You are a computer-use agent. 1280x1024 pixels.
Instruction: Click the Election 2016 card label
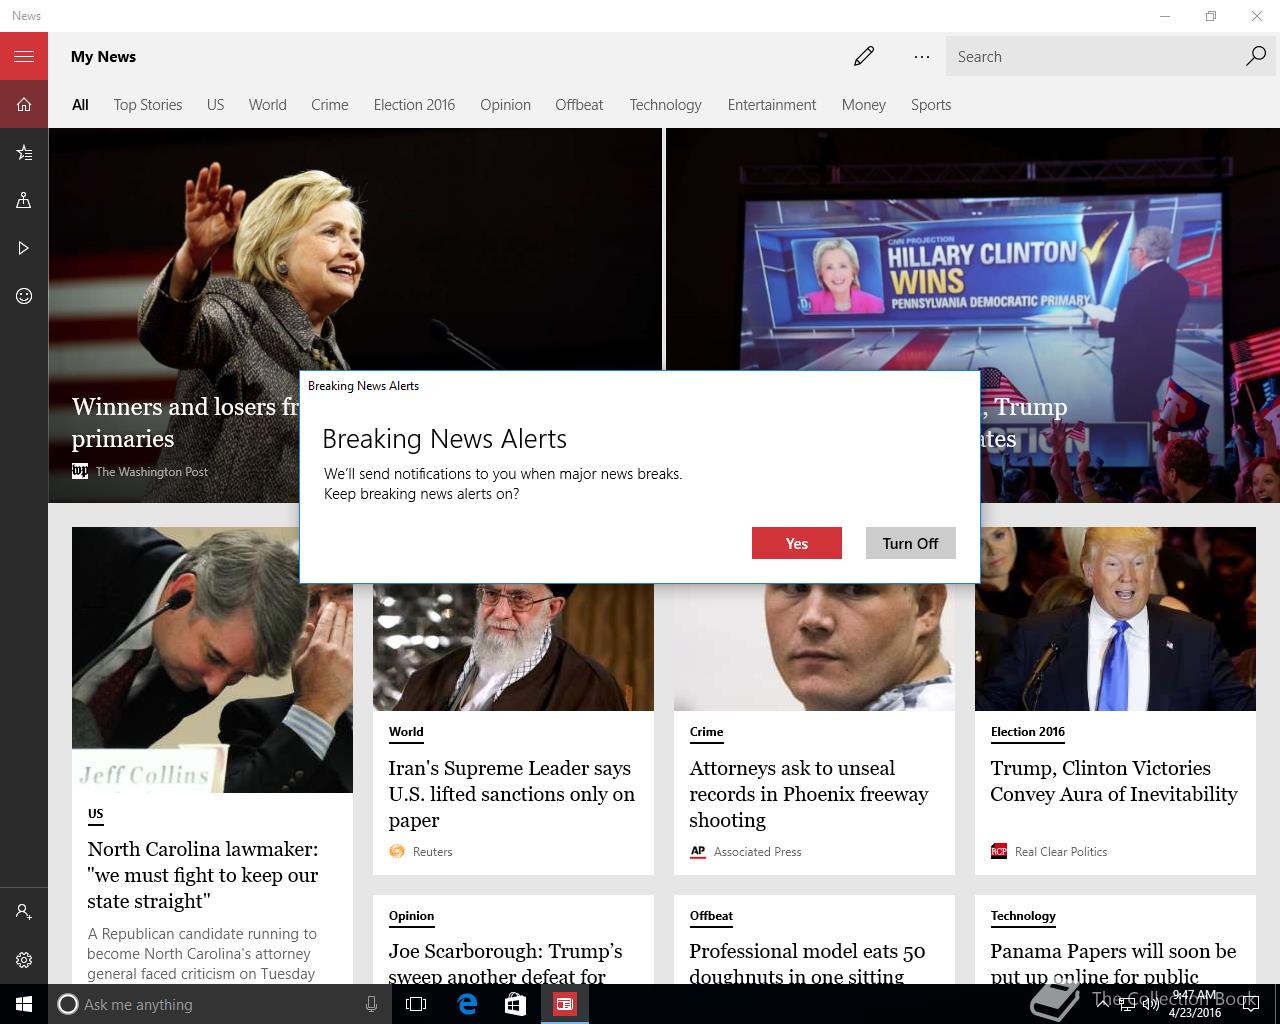click(x=1028, y=732)
